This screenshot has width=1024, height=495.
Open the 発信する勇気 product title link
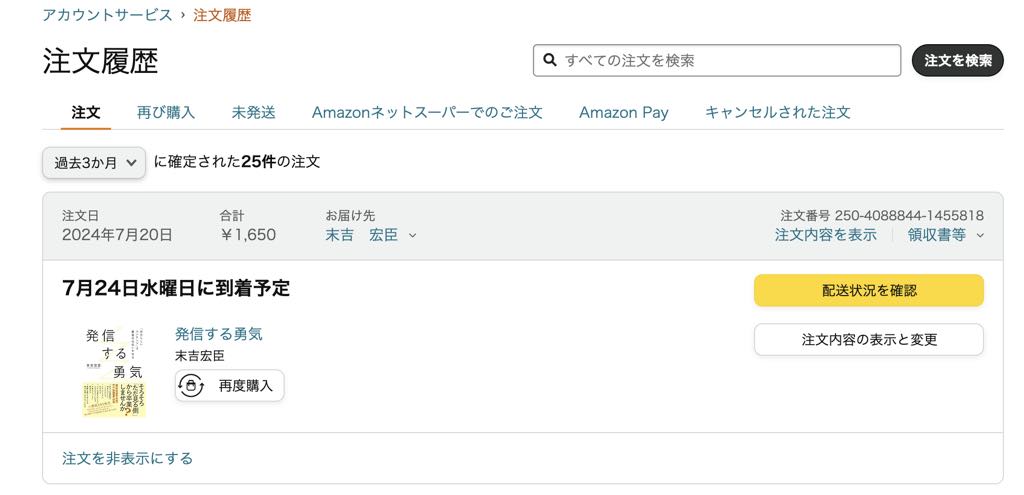pyautogui.click(x=219, y=334)
